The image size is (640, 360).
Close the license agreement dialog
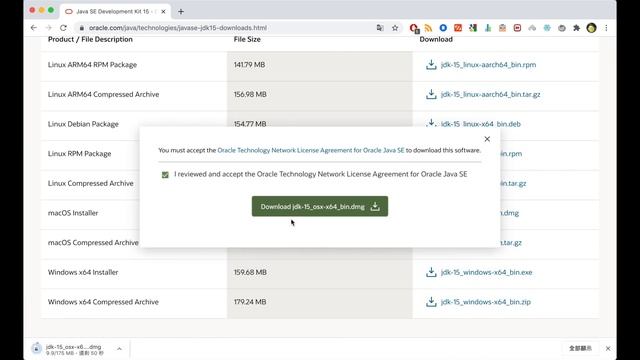[x=487, y=139]
